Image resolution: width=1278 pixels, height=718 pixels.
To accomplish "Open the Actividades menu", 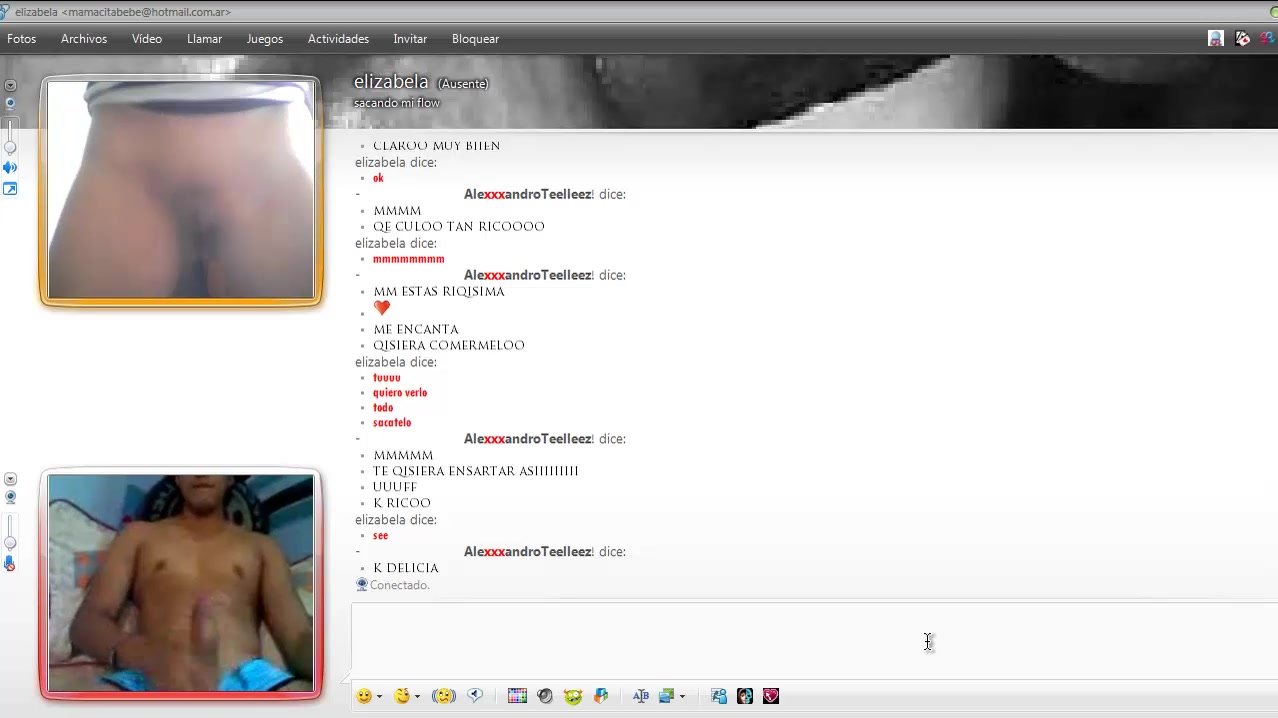I will 338,39.
